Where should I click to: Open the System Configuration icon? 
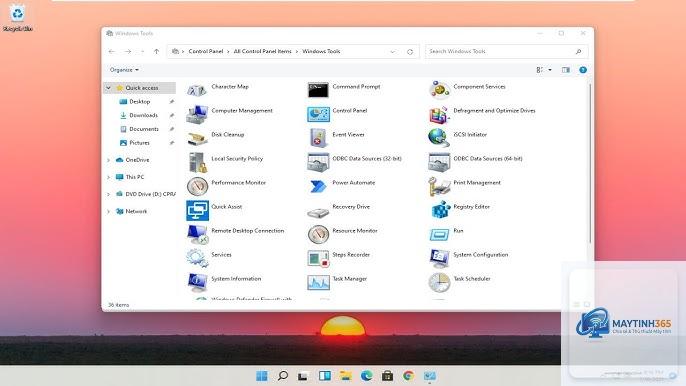pyautogui.click(x=439, y=259)
